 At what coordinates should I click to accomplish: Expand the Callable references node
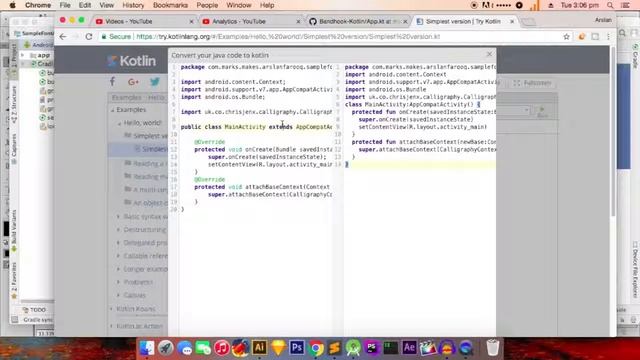pyautogui.click(x=118, y=256)
